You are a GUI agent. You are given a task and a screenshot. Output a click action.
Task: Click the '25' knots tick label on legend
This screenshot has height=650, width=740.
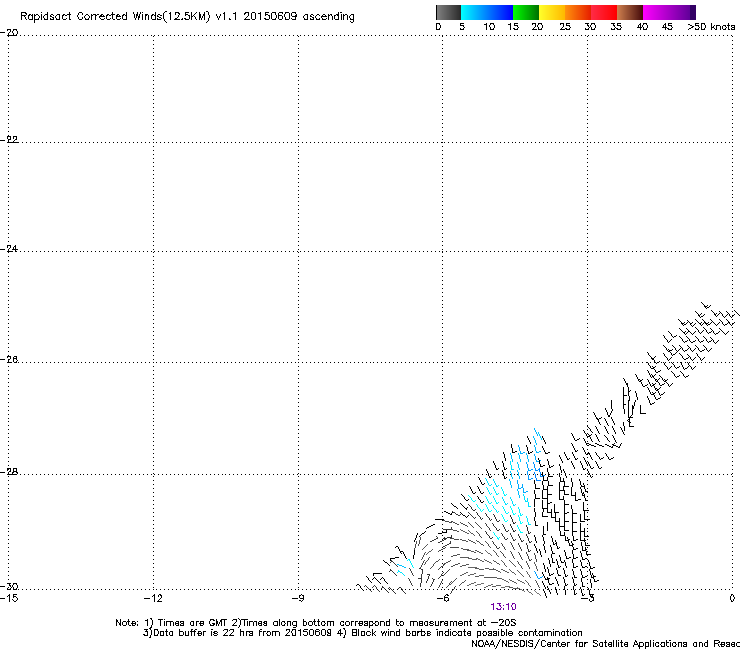pos(565,27)
